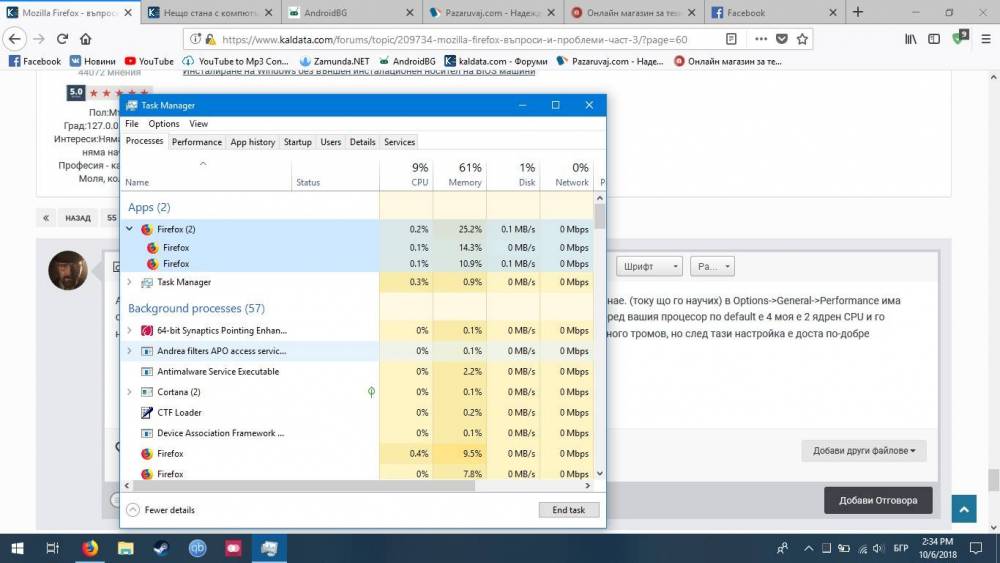The width and height of the screenshot is (1000, 563).
Task: Open Windows Start menu
Action: coord(17,548)
